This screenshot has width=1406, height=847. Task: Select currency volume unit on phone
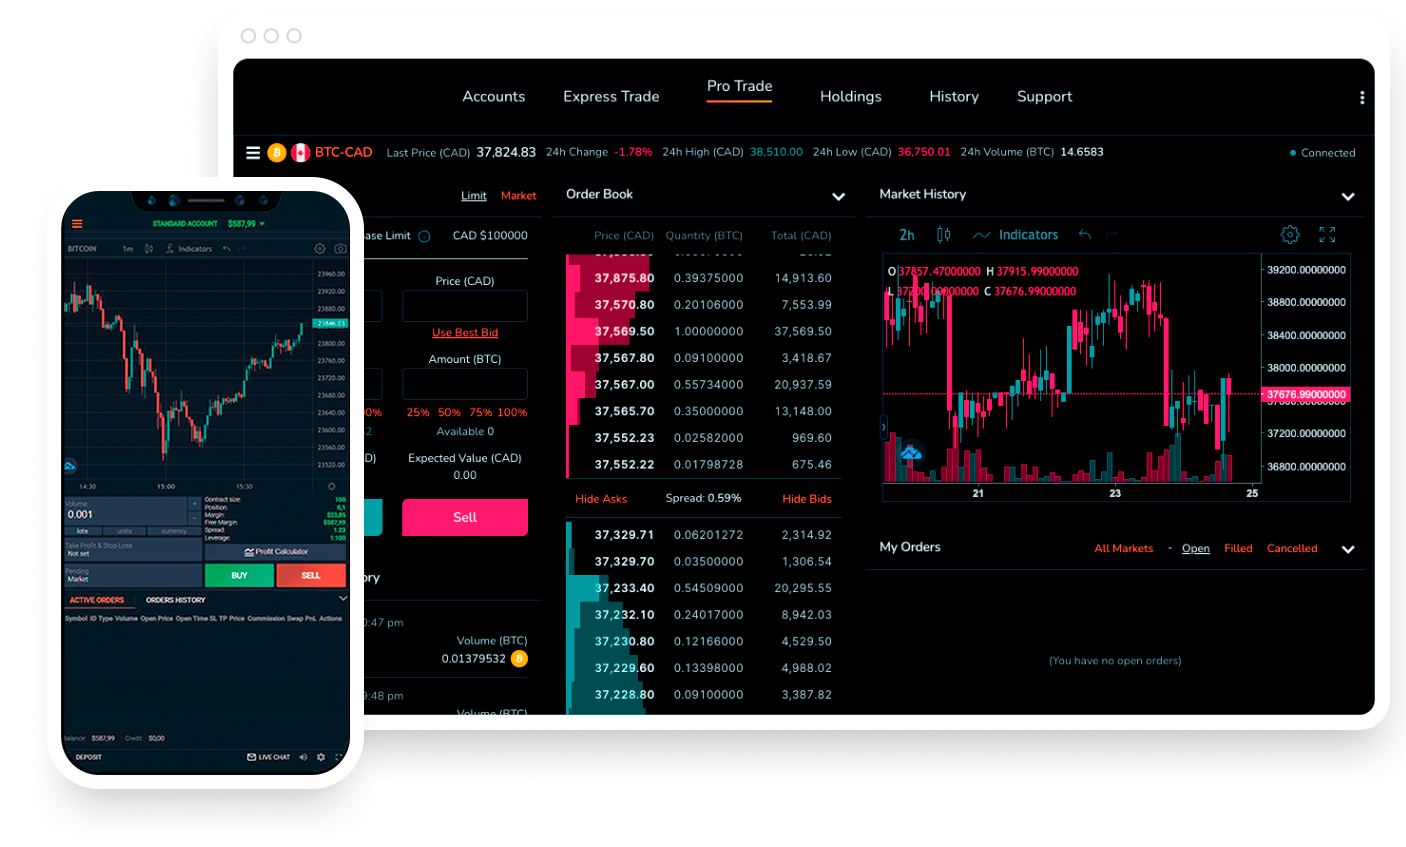coord(174,531)
